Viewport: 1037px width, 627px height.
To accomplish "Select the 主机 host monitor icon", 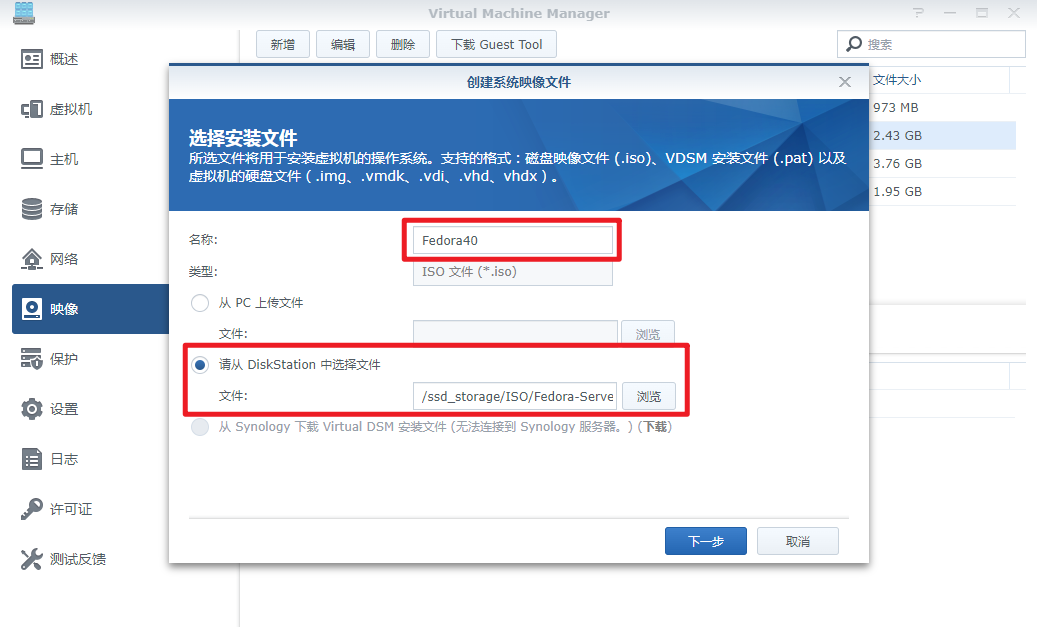I will coord(32,159).
